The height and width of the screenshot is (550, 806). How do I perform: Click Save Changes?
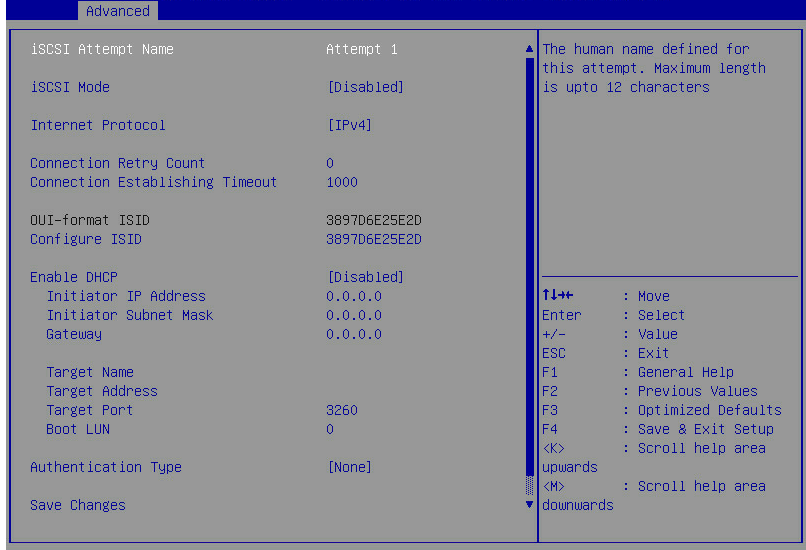[x=78, y=506]
